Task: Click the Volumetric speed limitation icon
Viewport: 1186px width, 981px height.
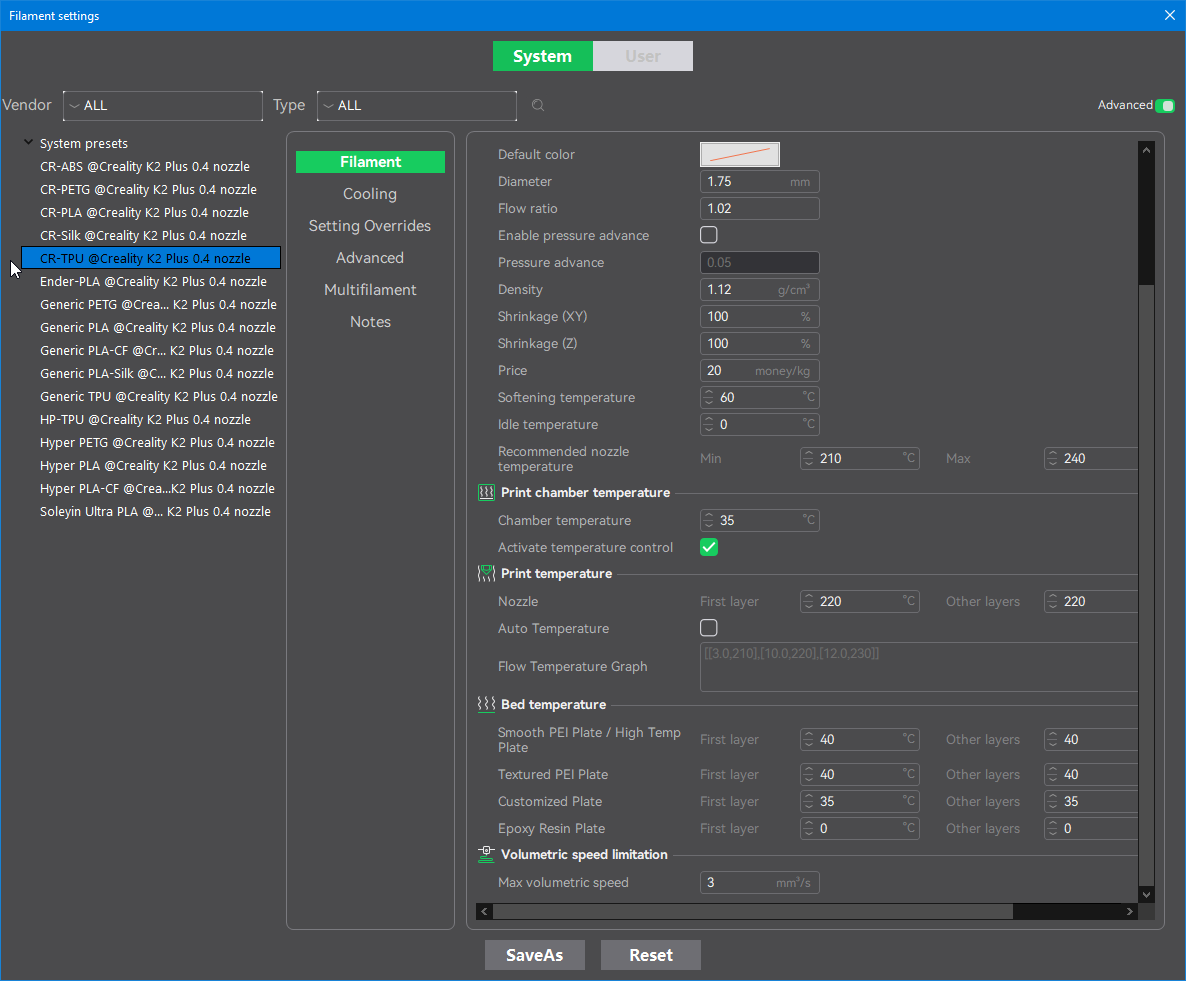Action: click(x=486, y=854)
